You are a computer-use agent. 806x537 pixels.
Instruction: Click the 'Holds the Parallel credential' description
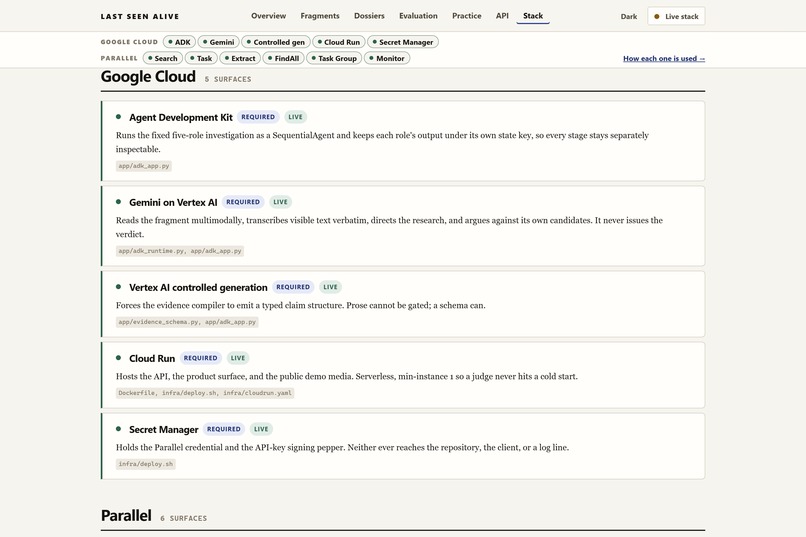[x=342, y=447]
